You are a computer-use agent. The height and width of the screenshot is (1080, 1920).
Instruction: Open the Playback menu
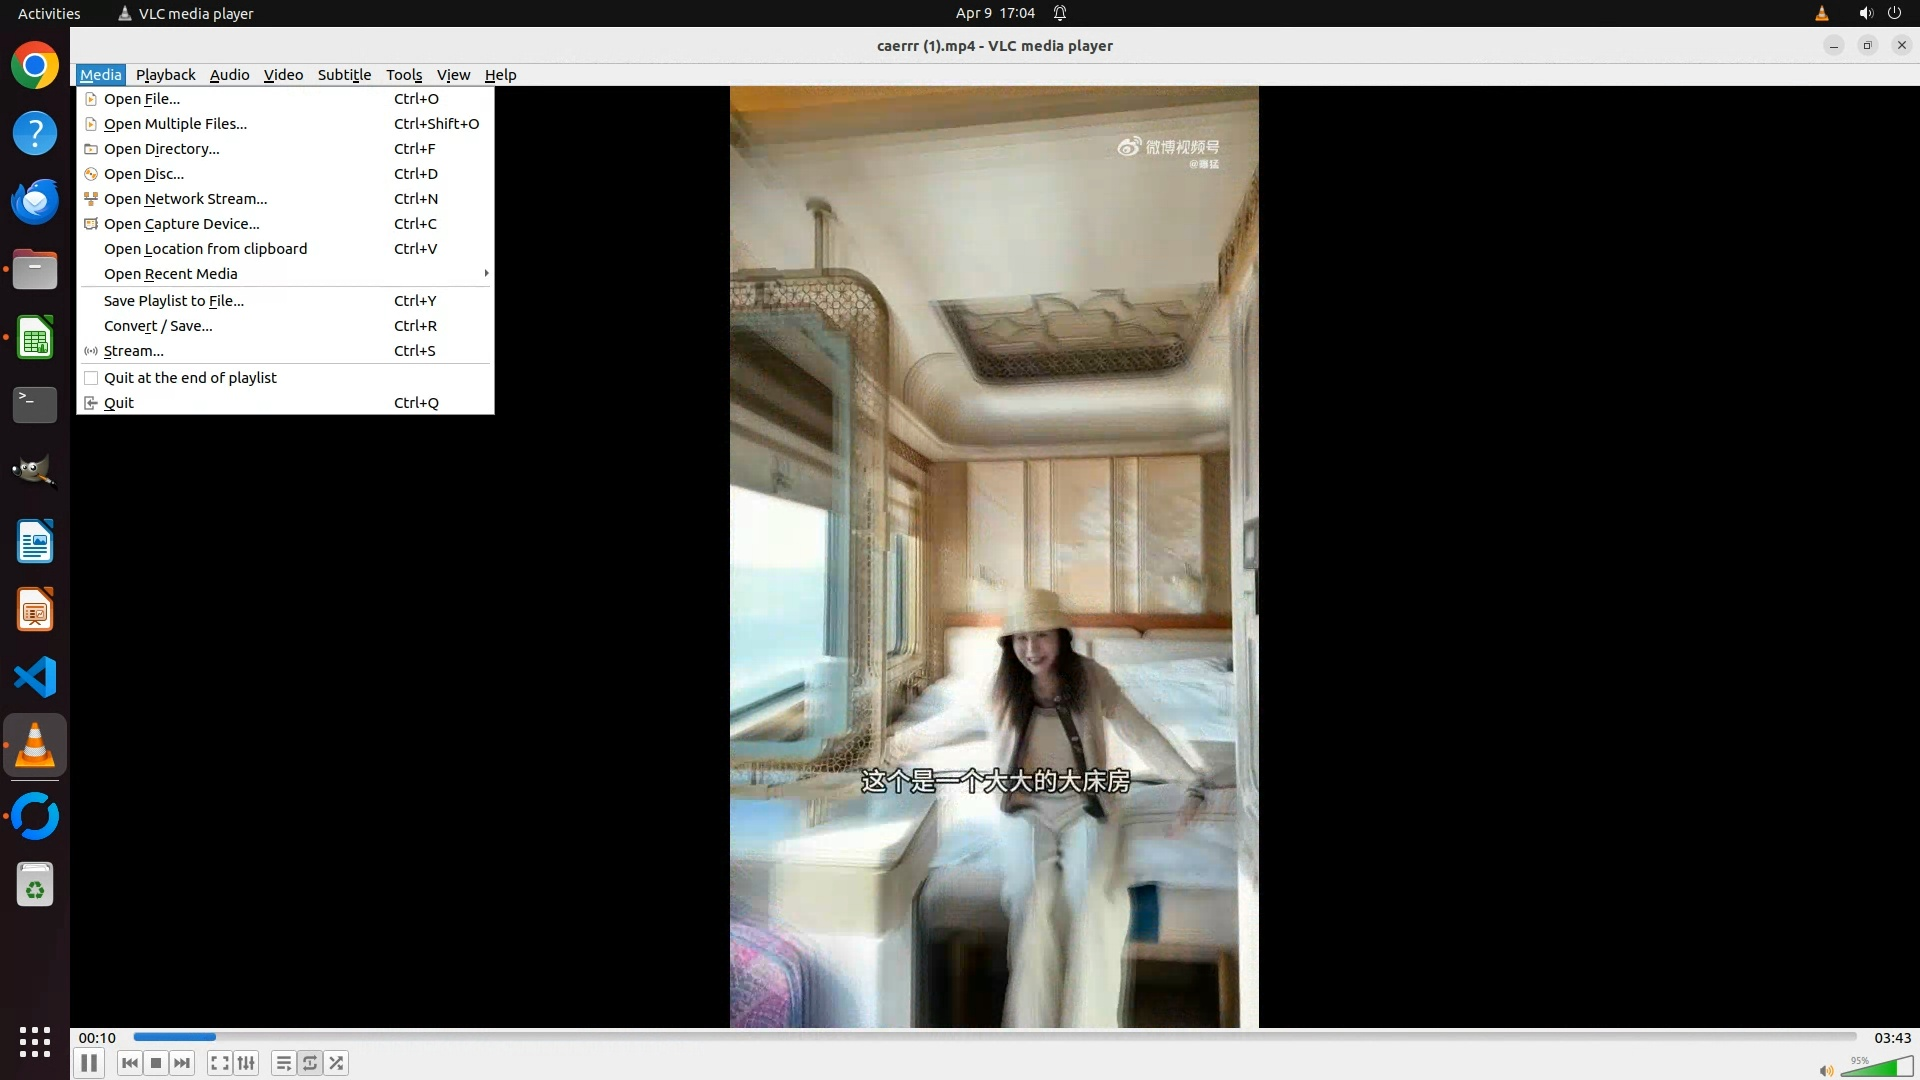click(x=165, y=75)
